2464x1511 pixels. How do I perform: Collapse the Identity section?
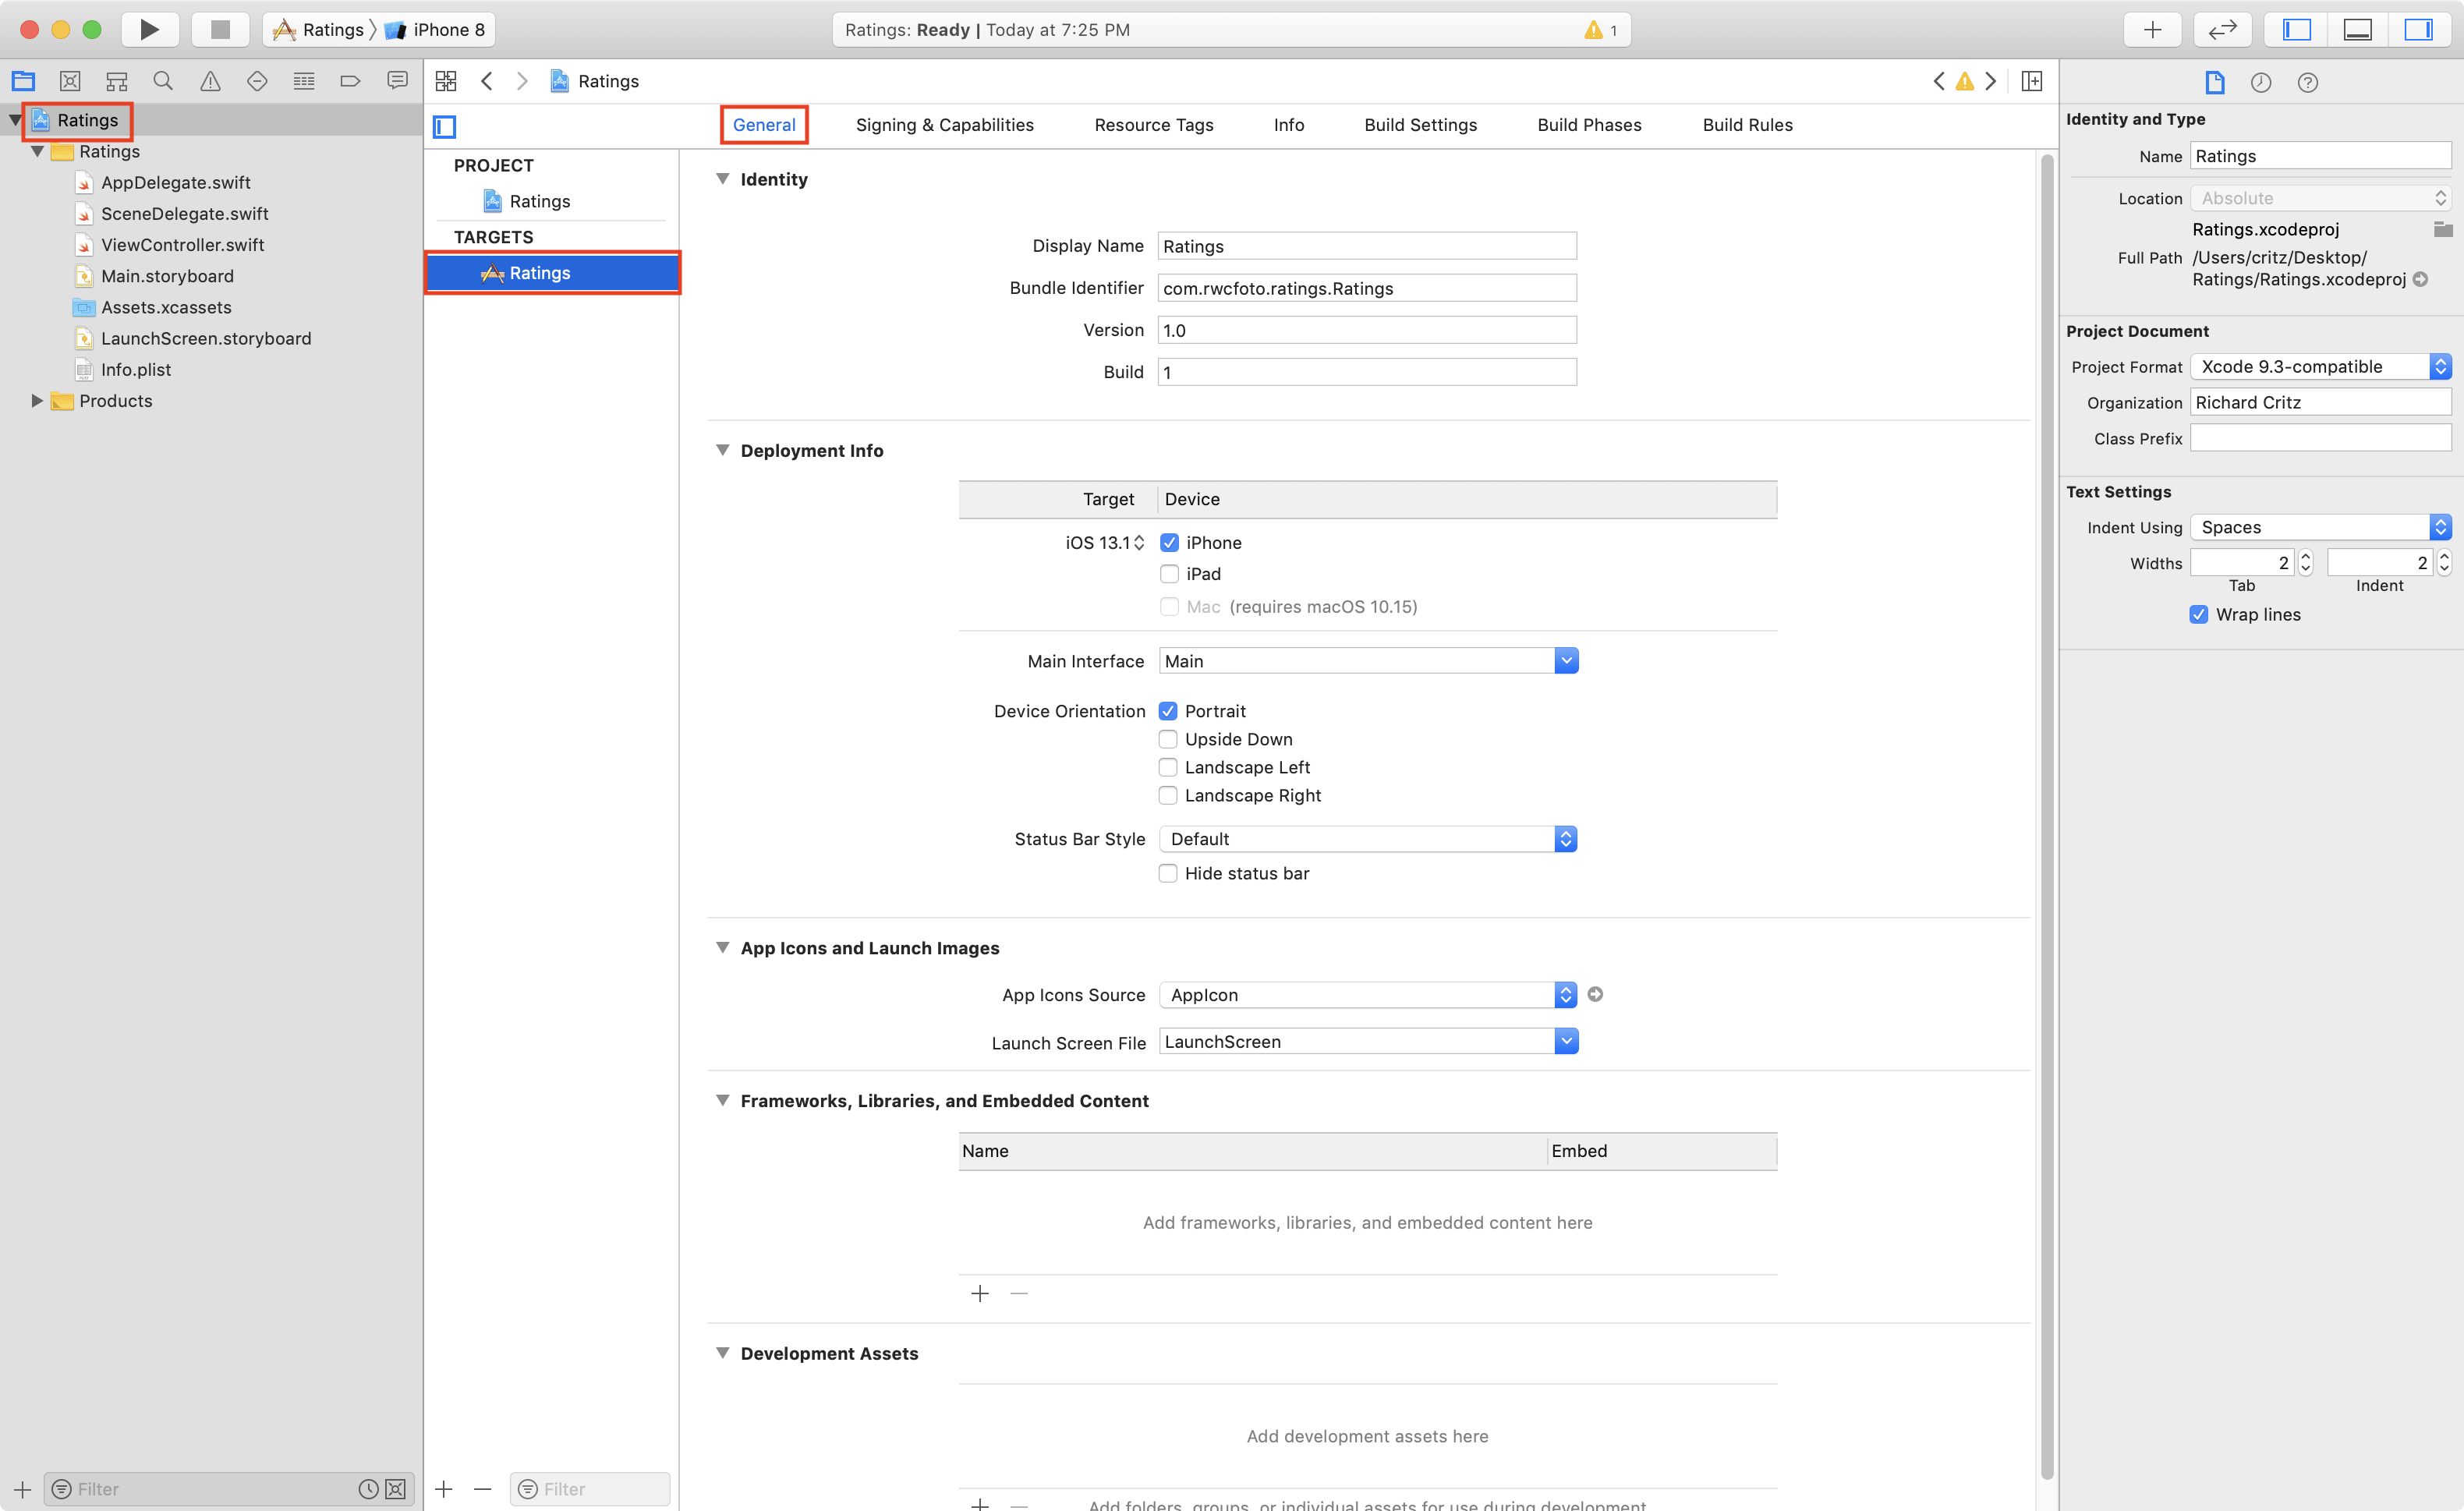(722, 179)
